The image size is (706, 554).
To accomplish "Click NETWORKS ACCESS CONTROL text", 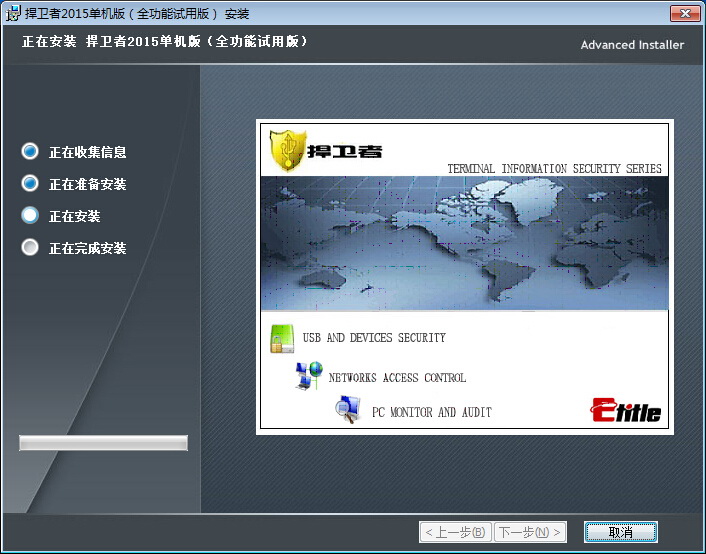I will tap(397, 377).
